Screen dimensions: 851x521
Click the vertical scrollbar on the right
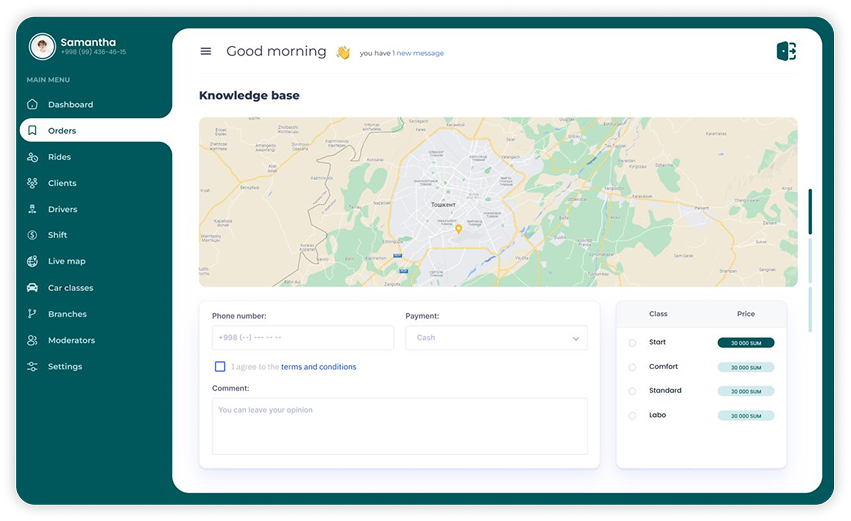[810, 211]
